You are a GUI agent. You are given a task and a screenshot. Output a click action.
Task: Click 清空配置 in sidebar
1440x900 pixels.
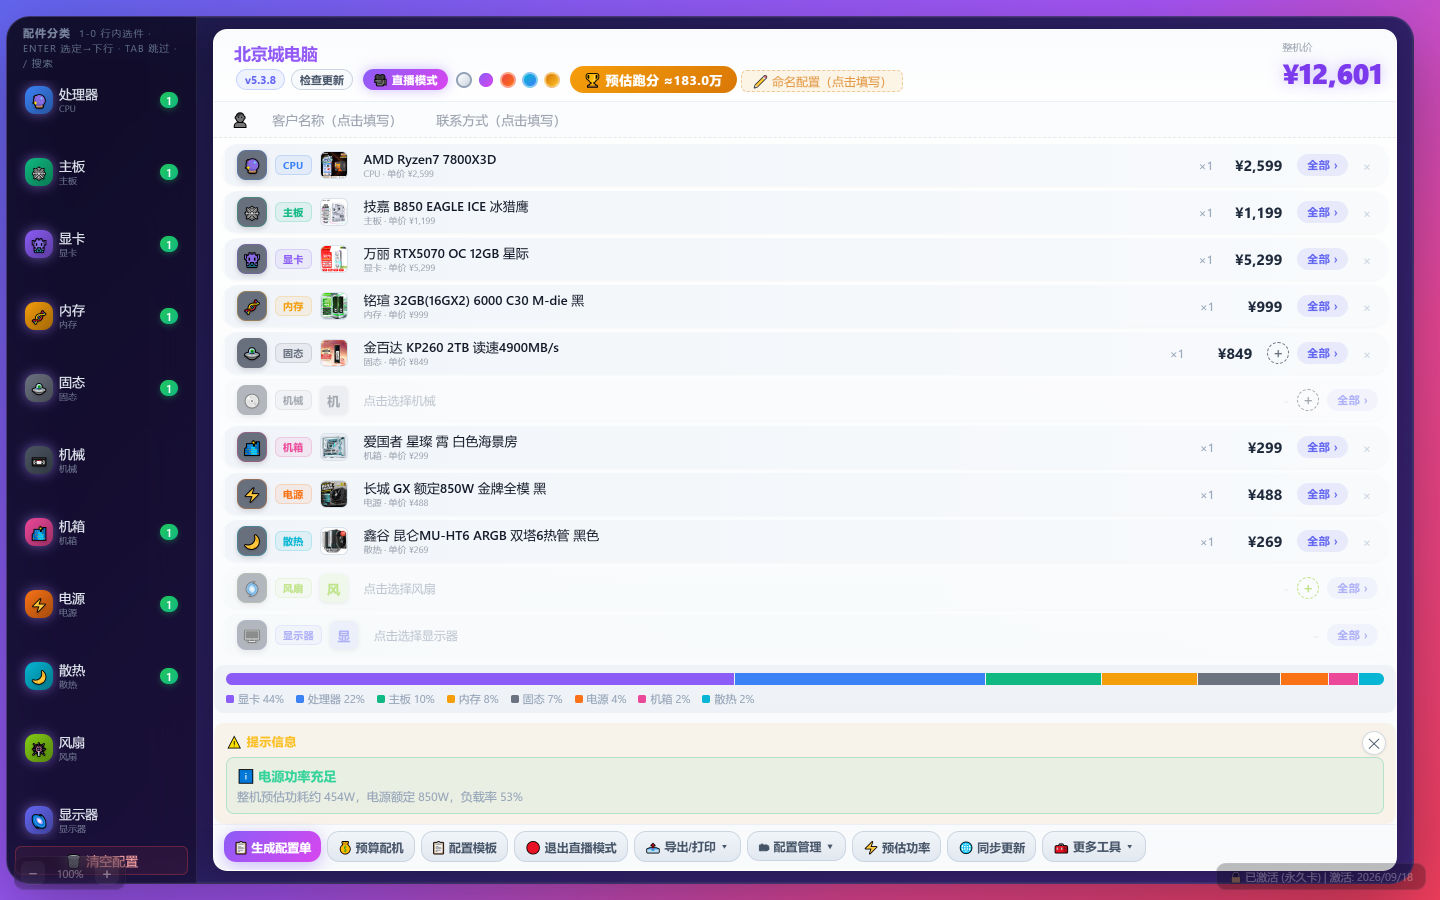[101, 861]
